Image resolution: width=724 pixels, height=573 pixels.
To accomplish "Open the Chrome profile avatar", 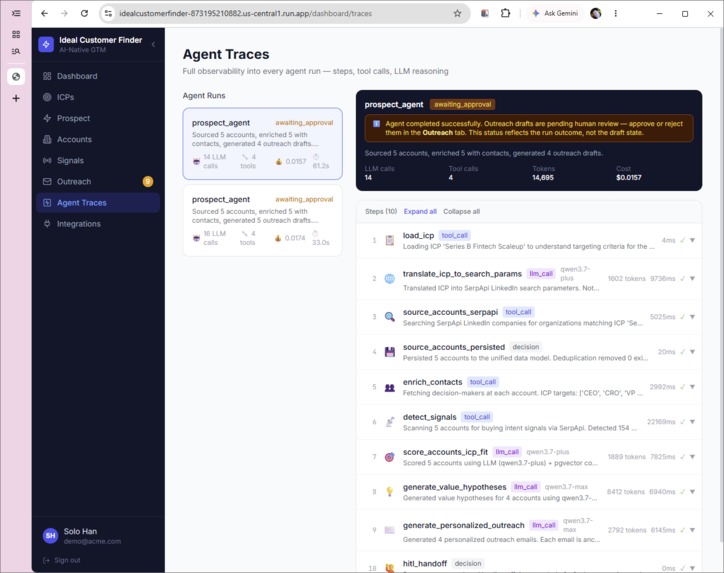I will (x=596, y=13).
